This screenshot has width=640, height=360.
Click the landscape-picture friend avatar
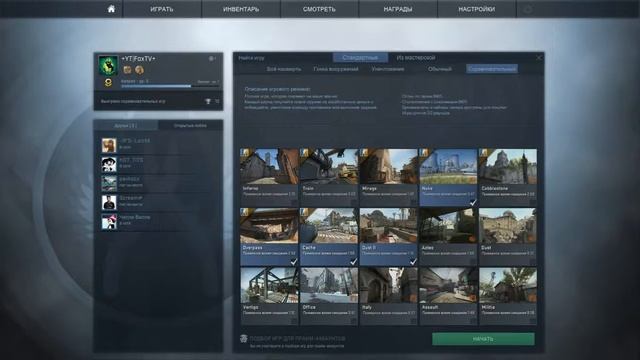109,183
